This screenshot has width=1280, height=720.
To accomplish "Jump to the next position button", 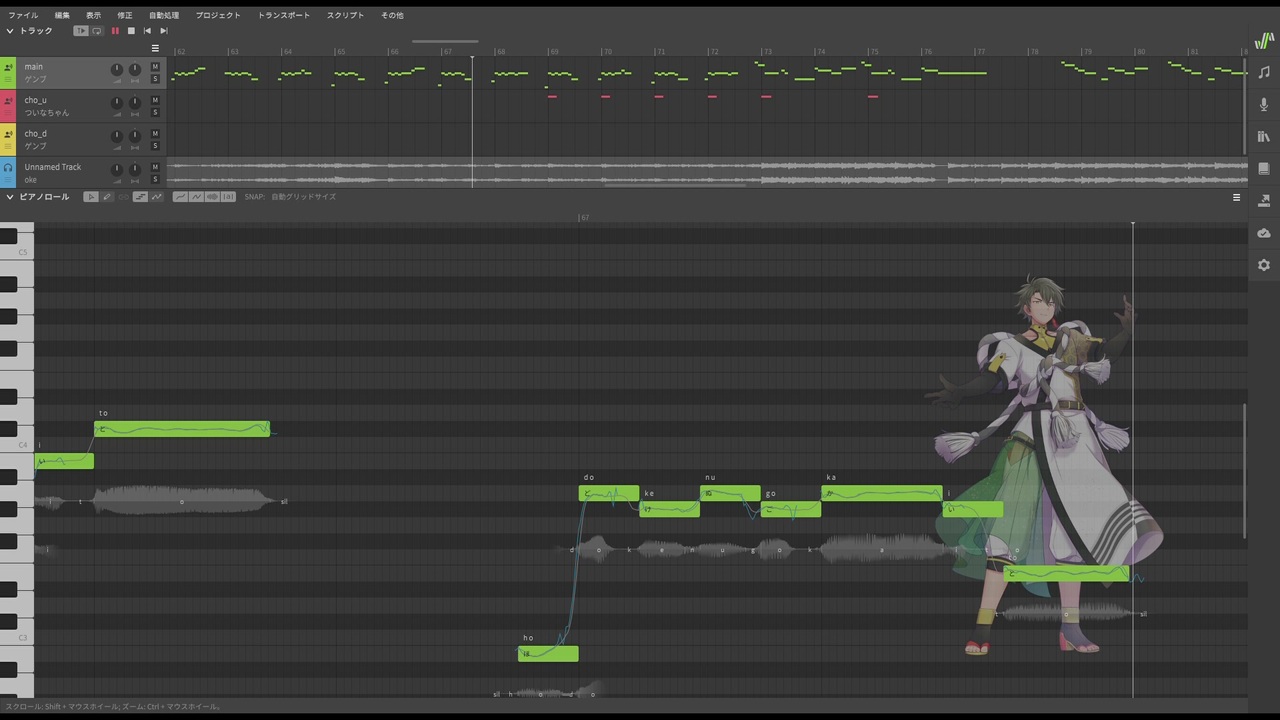I will coord(164,31).
